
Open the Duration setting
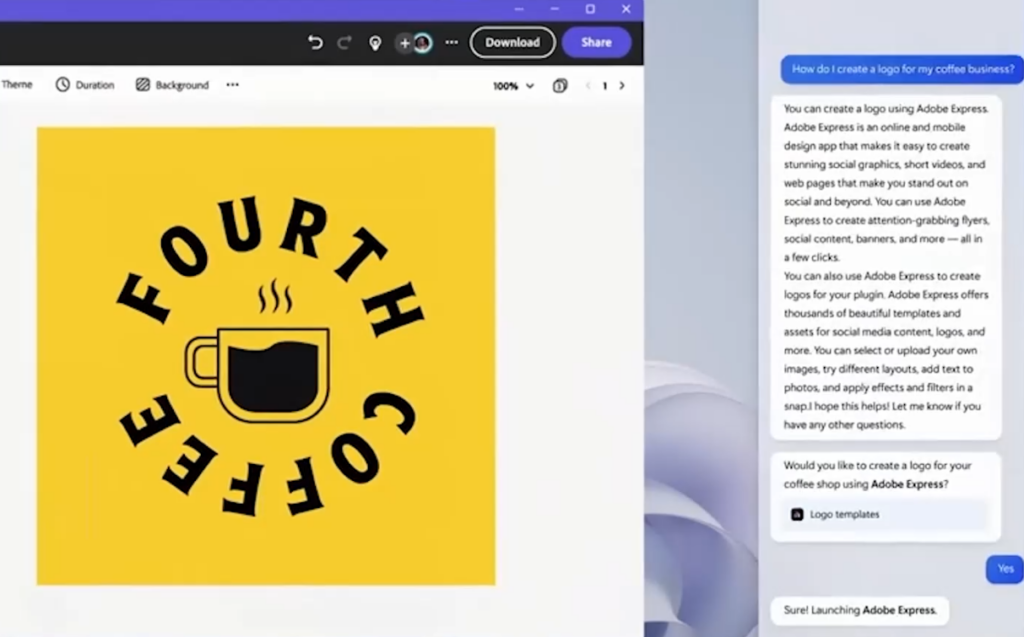85,85
